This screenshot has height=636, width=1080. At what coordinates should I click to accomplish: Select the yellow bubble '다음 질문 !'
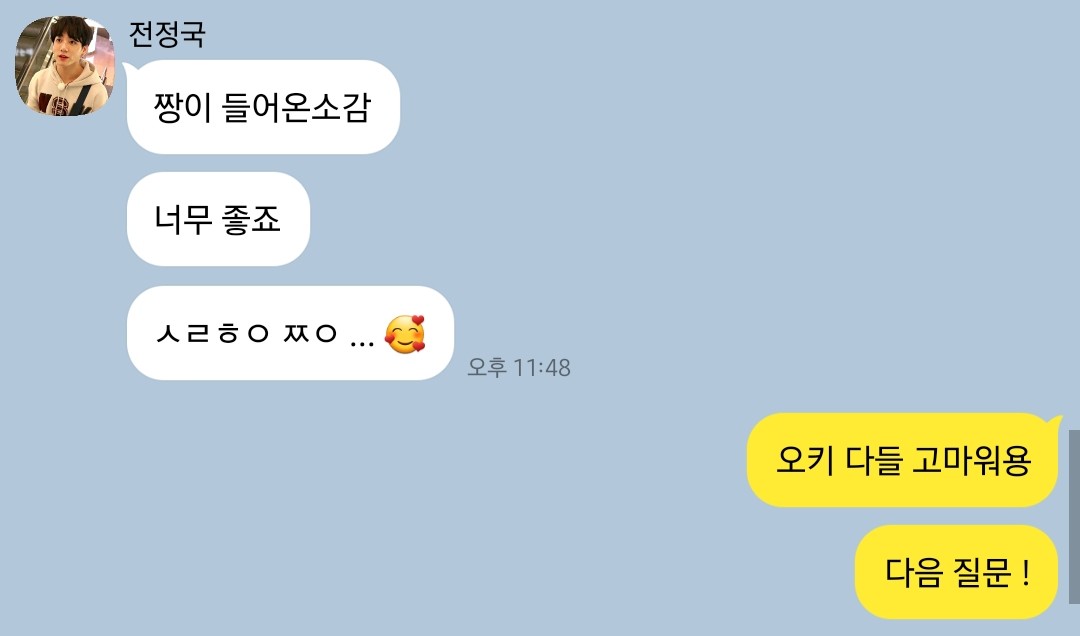(956, 572)
